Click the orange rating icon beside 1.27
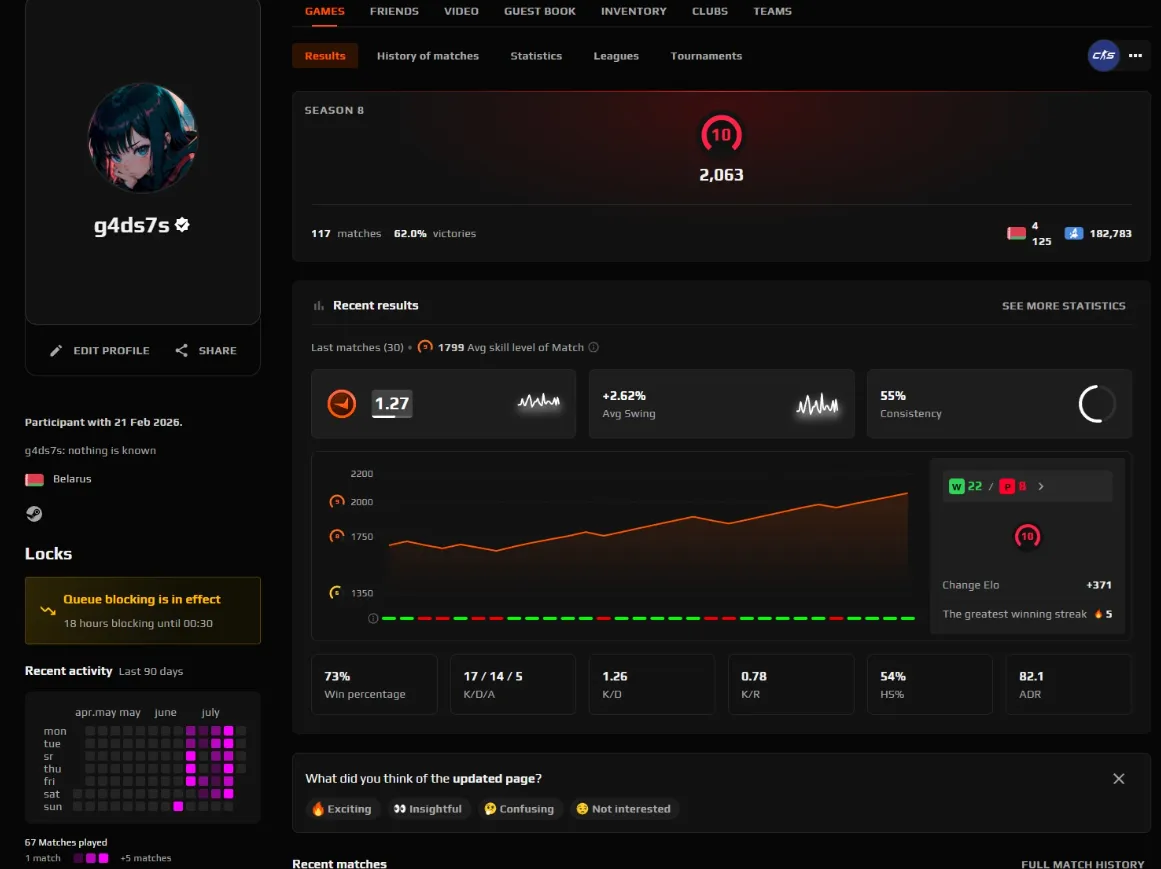1161x869 pixels. [x=341, y=404]
